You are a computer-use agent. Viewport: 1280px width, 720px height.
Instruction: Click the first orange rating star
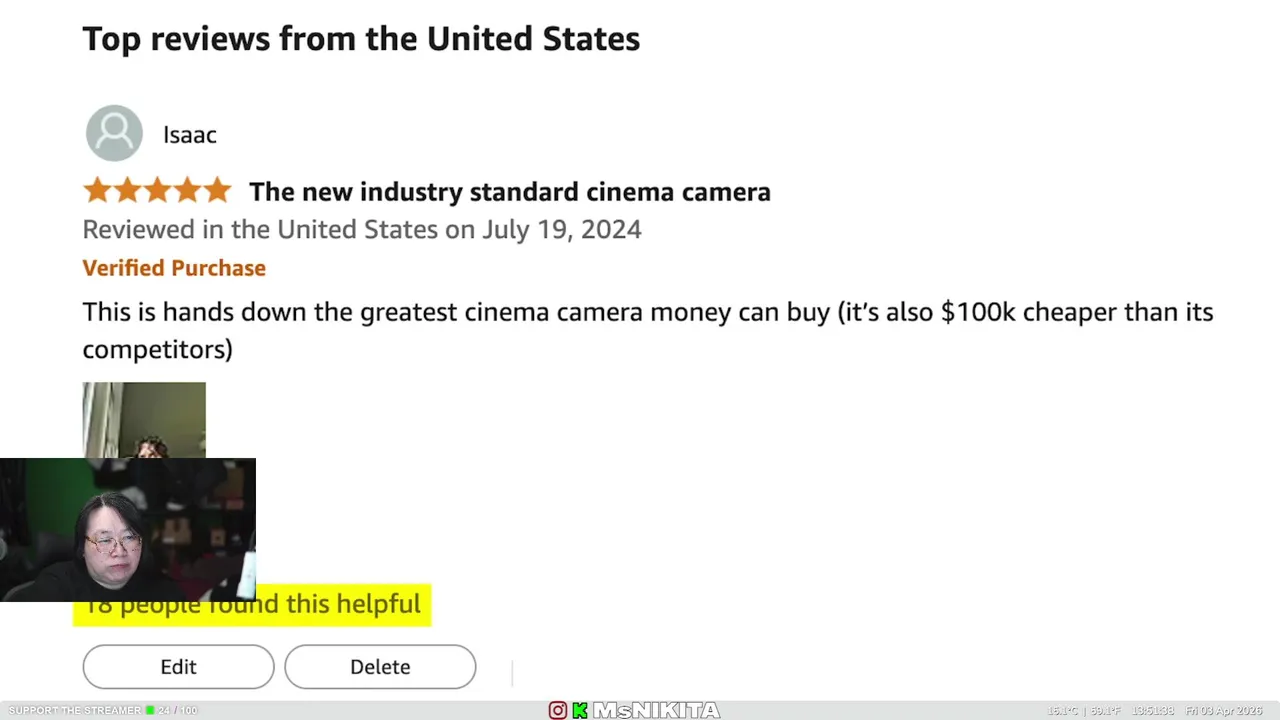point(97,191)
